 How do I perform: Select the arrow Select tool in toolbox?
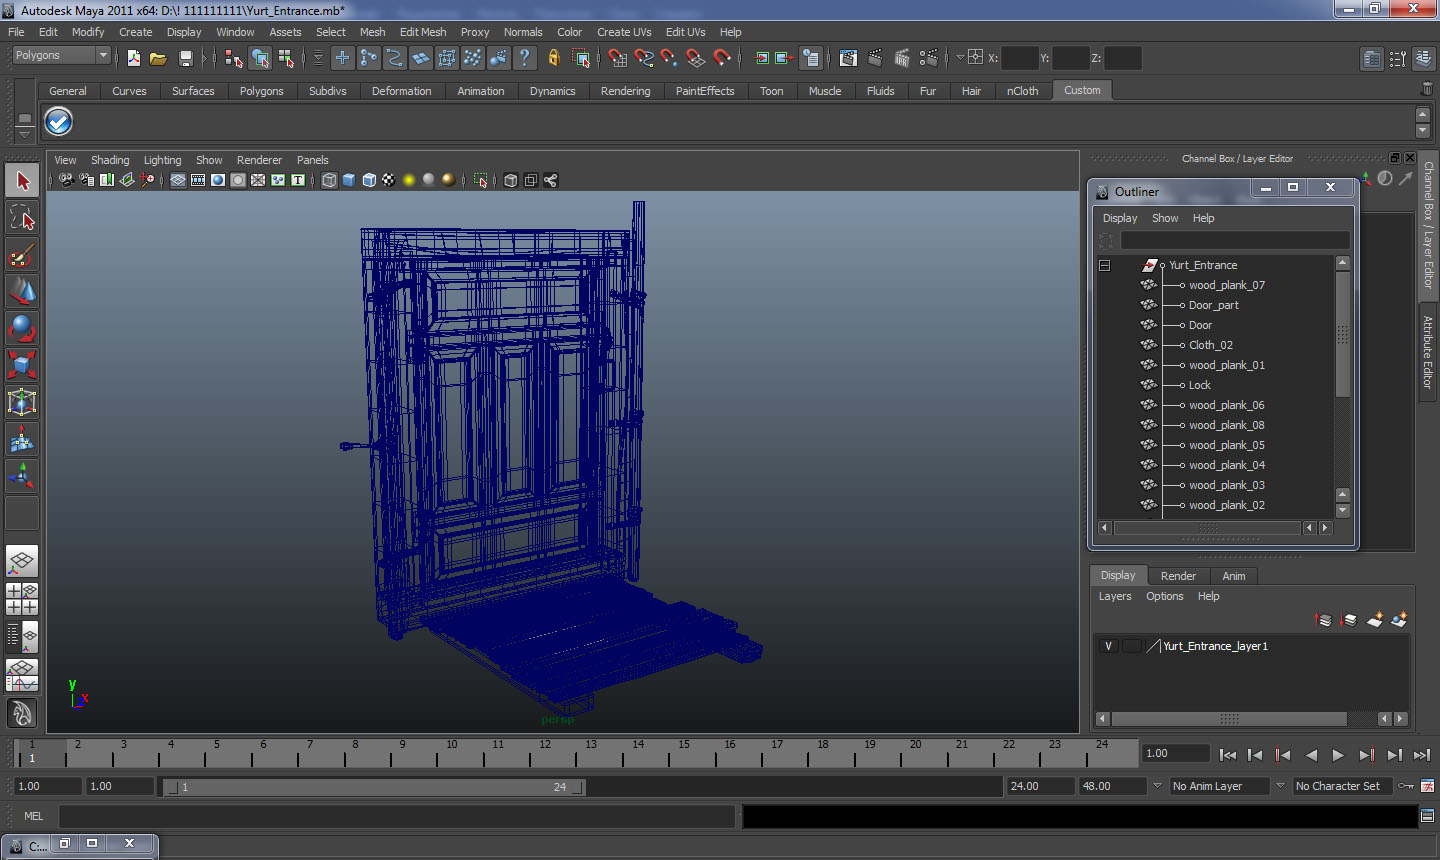(x=22, y=181)
